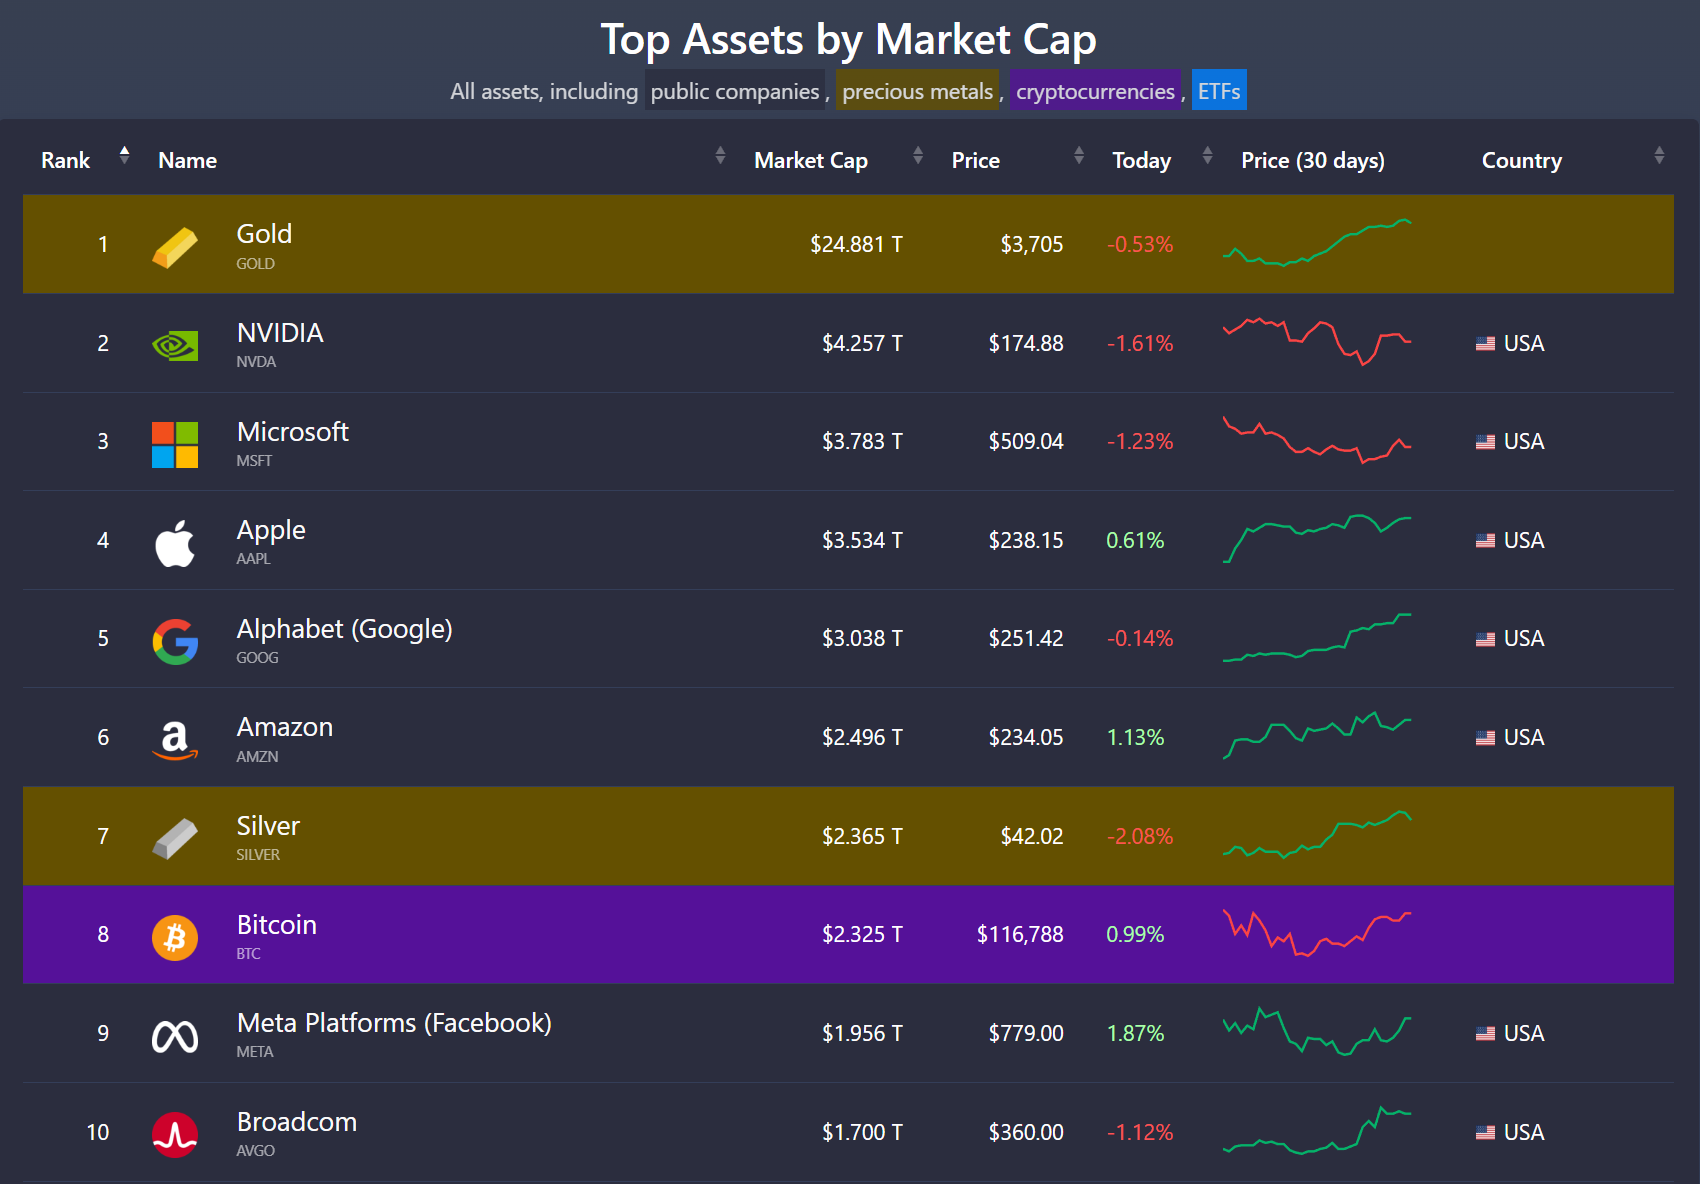Open the Silver asset link
The height and width of the screenshot is (1184, 1700).
(x=268, y=826)
